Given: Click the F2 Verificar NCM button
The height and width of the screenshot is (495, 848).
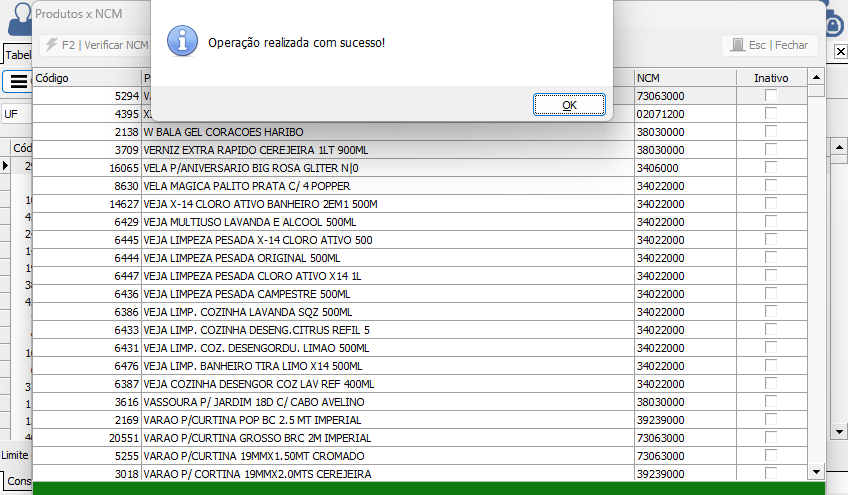Looking at the screenshot, I should tap(96, 45).
